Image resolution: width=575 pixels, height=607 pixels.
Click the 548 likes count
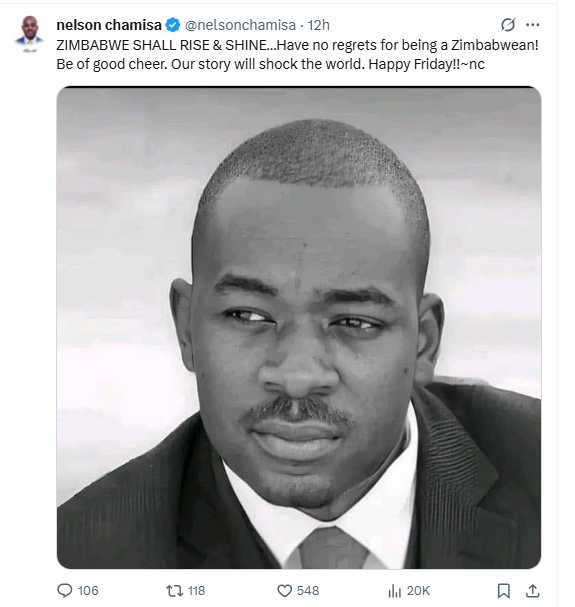click(x=308, y=591)
